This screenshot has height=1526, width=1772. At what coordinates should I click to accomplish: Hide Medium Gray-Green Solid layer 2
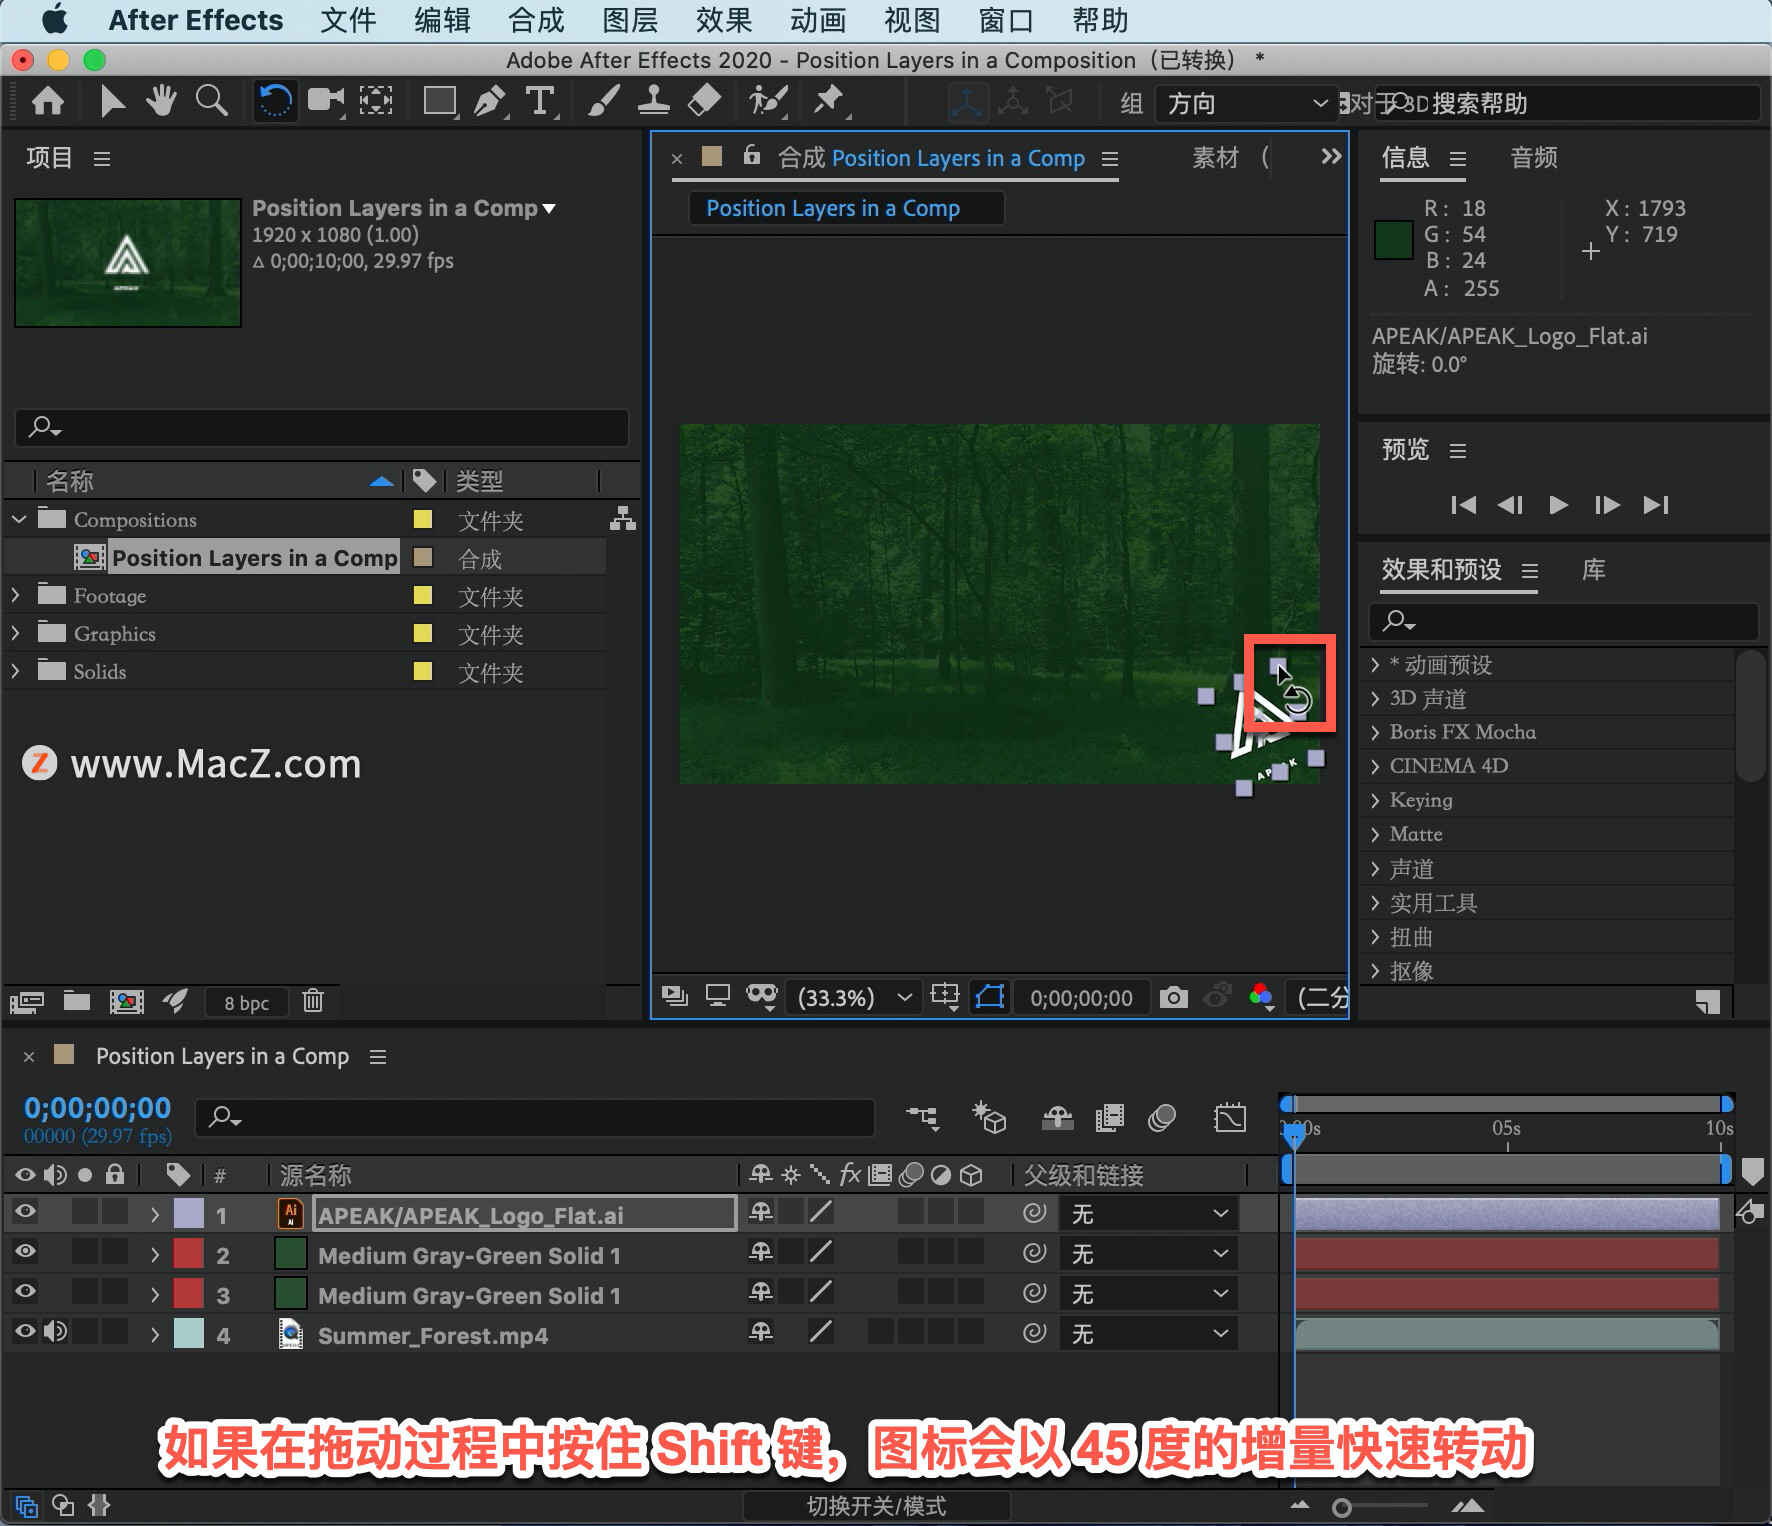click(x=25, y=1252)
